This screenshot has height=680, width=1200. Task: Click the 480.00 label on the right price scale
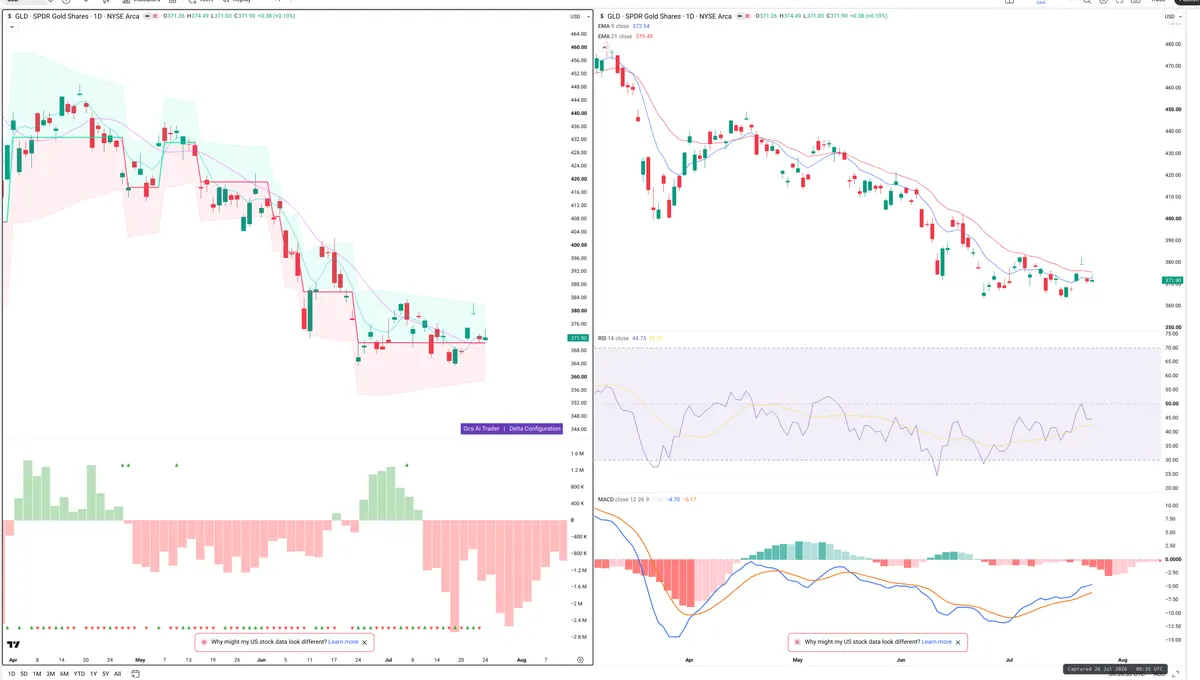[x=1173, y=44]
